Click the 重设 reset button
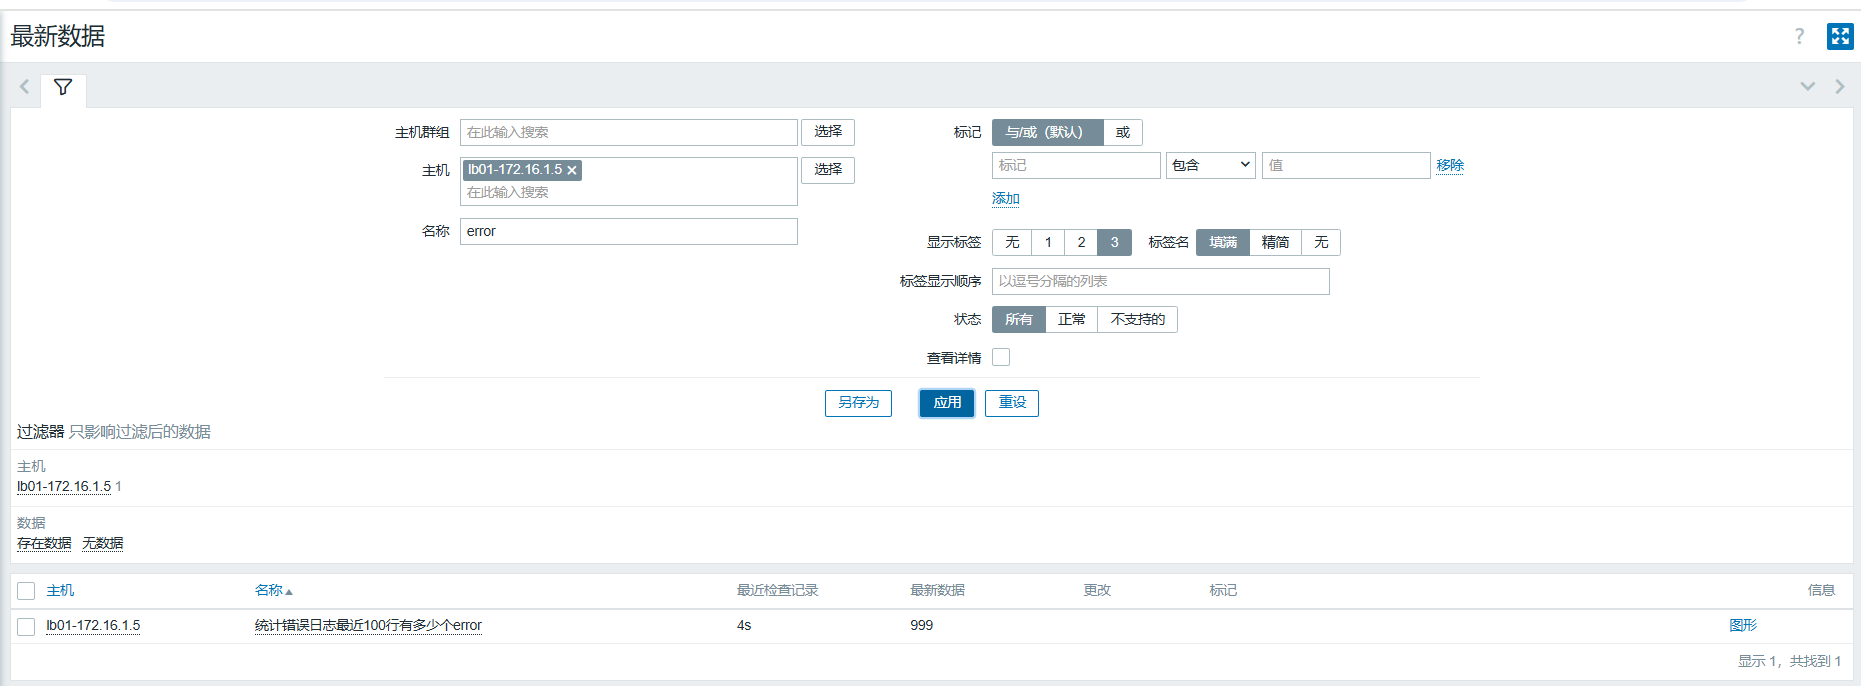 click(x=1012, y=402)
